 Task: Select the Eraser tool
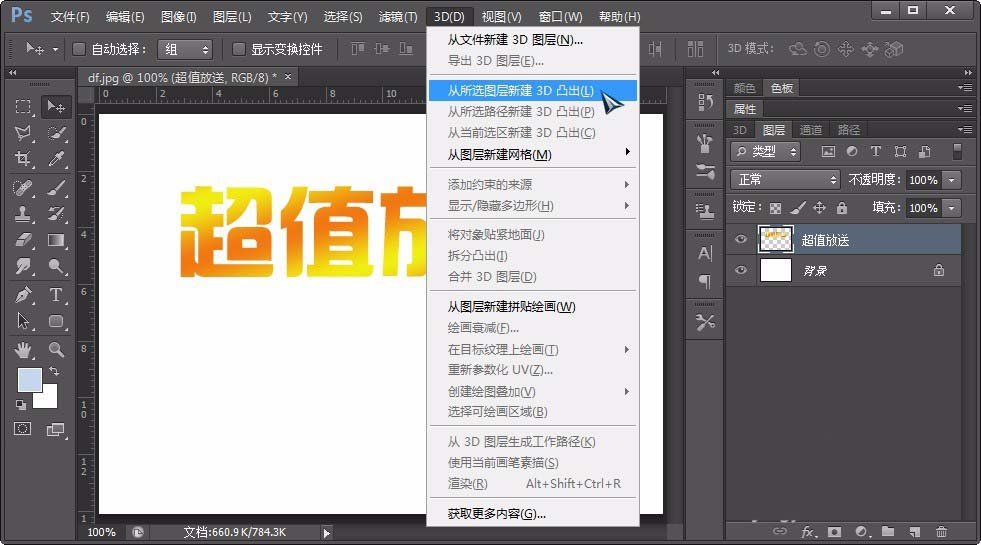click(x=23, y=240)
